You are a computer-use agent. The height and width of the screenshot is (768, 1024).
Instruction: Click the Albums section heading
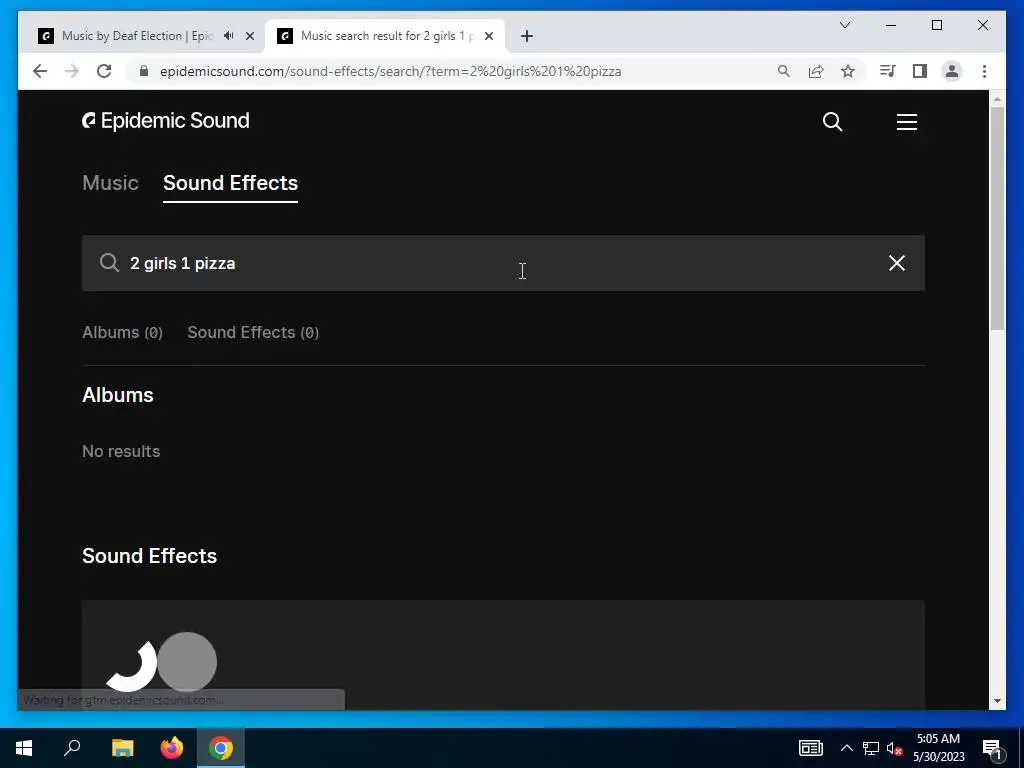[118, 395]
